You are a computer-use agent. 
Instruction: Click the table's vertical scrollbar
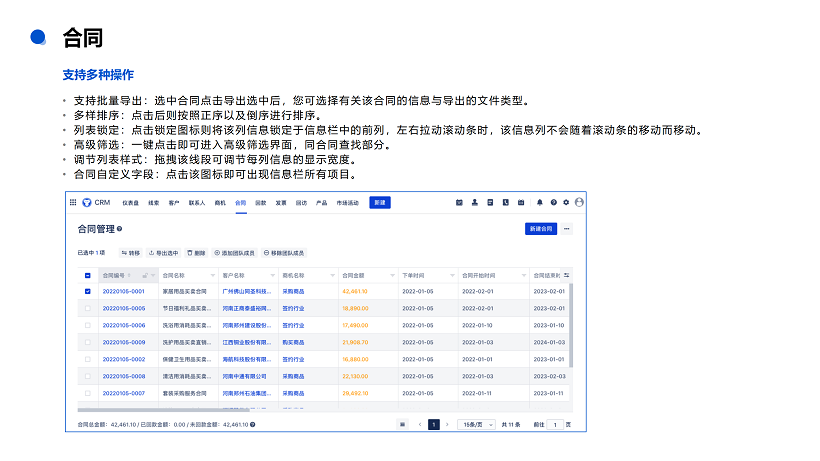pyautogui.click(x=571, y=325)
